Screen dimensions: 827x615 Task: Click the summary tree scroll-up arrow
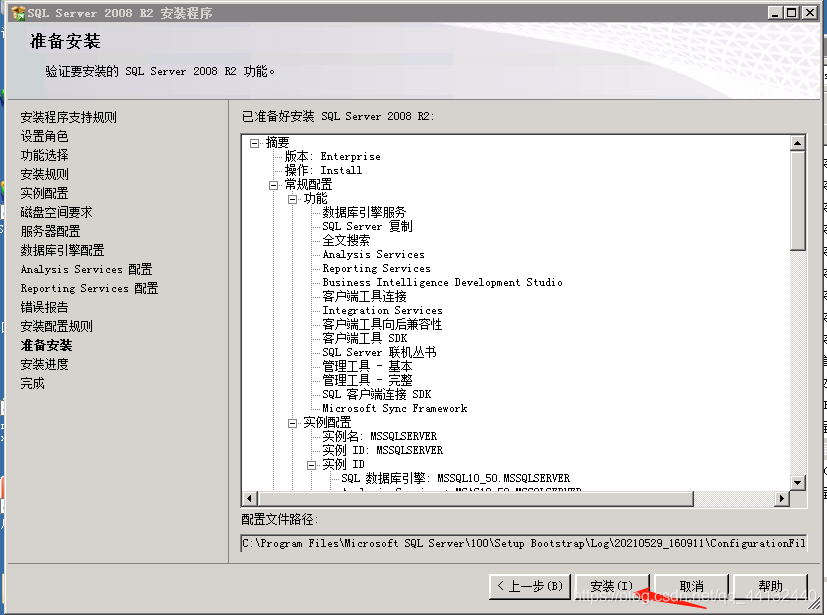[797, 143]
